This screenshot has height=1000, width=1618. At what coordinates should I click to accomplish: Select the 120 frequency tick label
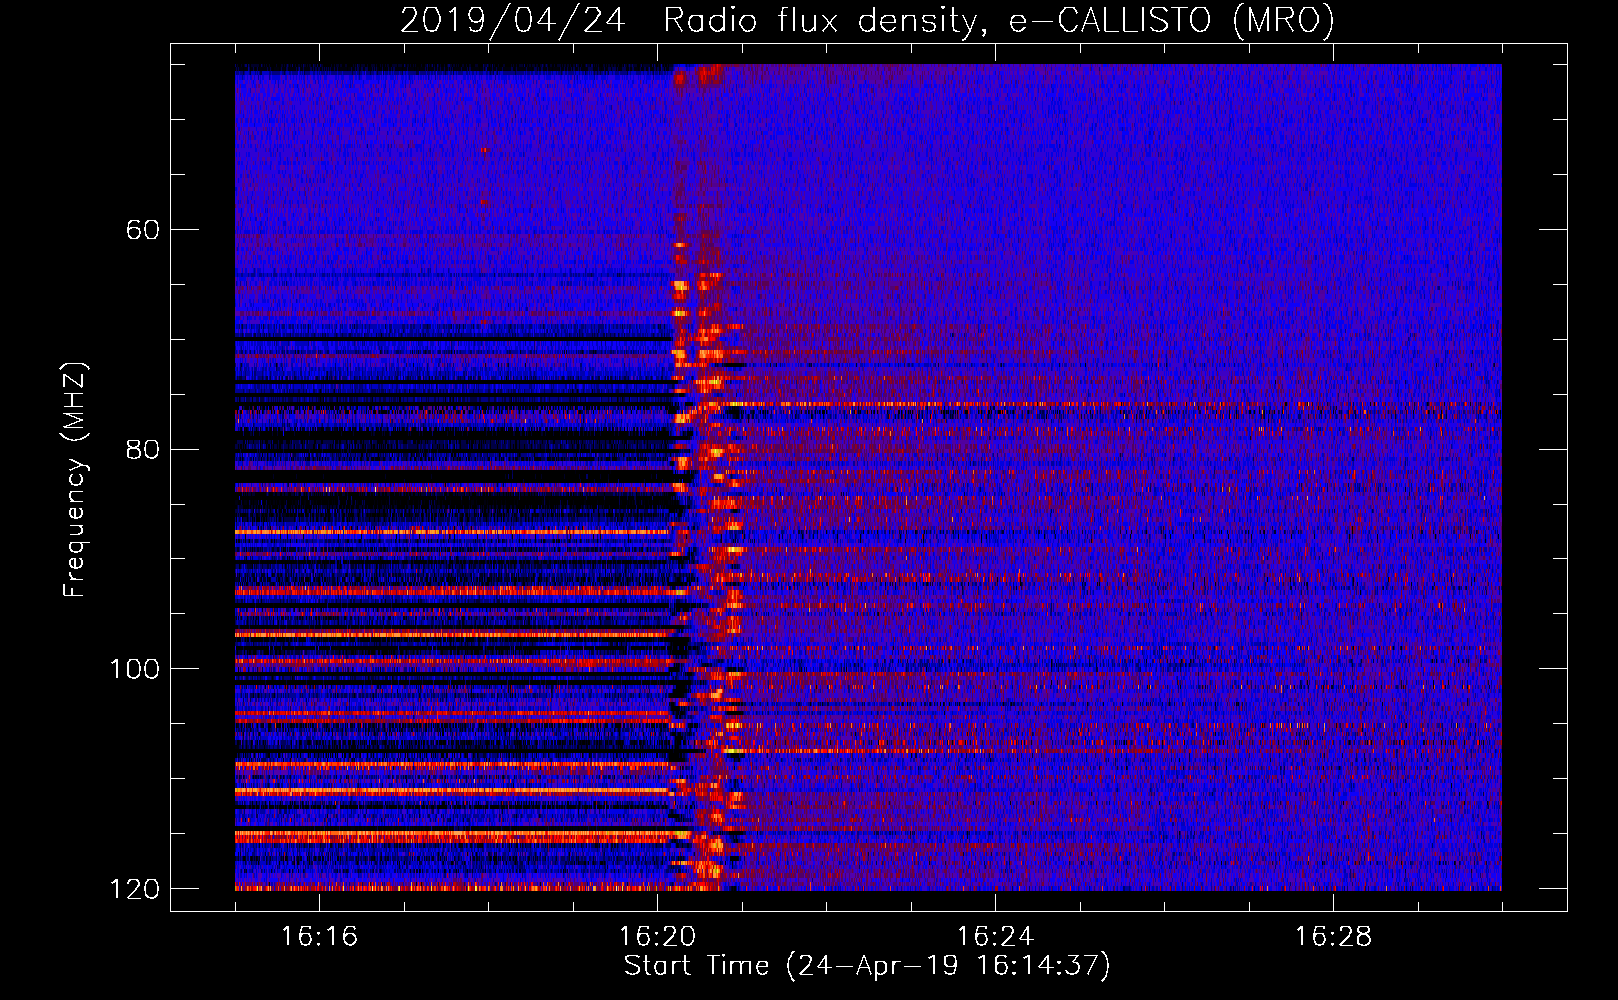pyautogui.click(x=135, y=889)
